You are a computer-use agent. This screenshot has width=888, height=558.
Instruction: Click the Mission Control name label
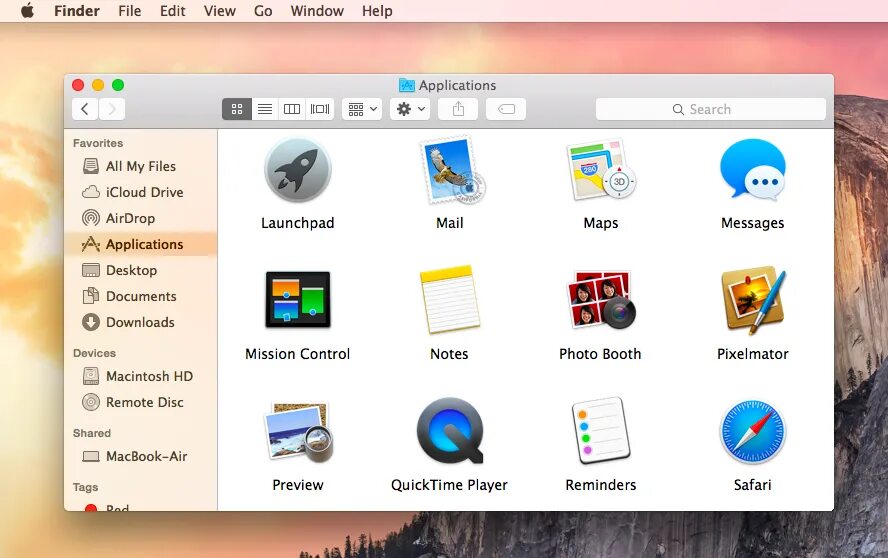point(297,354)
